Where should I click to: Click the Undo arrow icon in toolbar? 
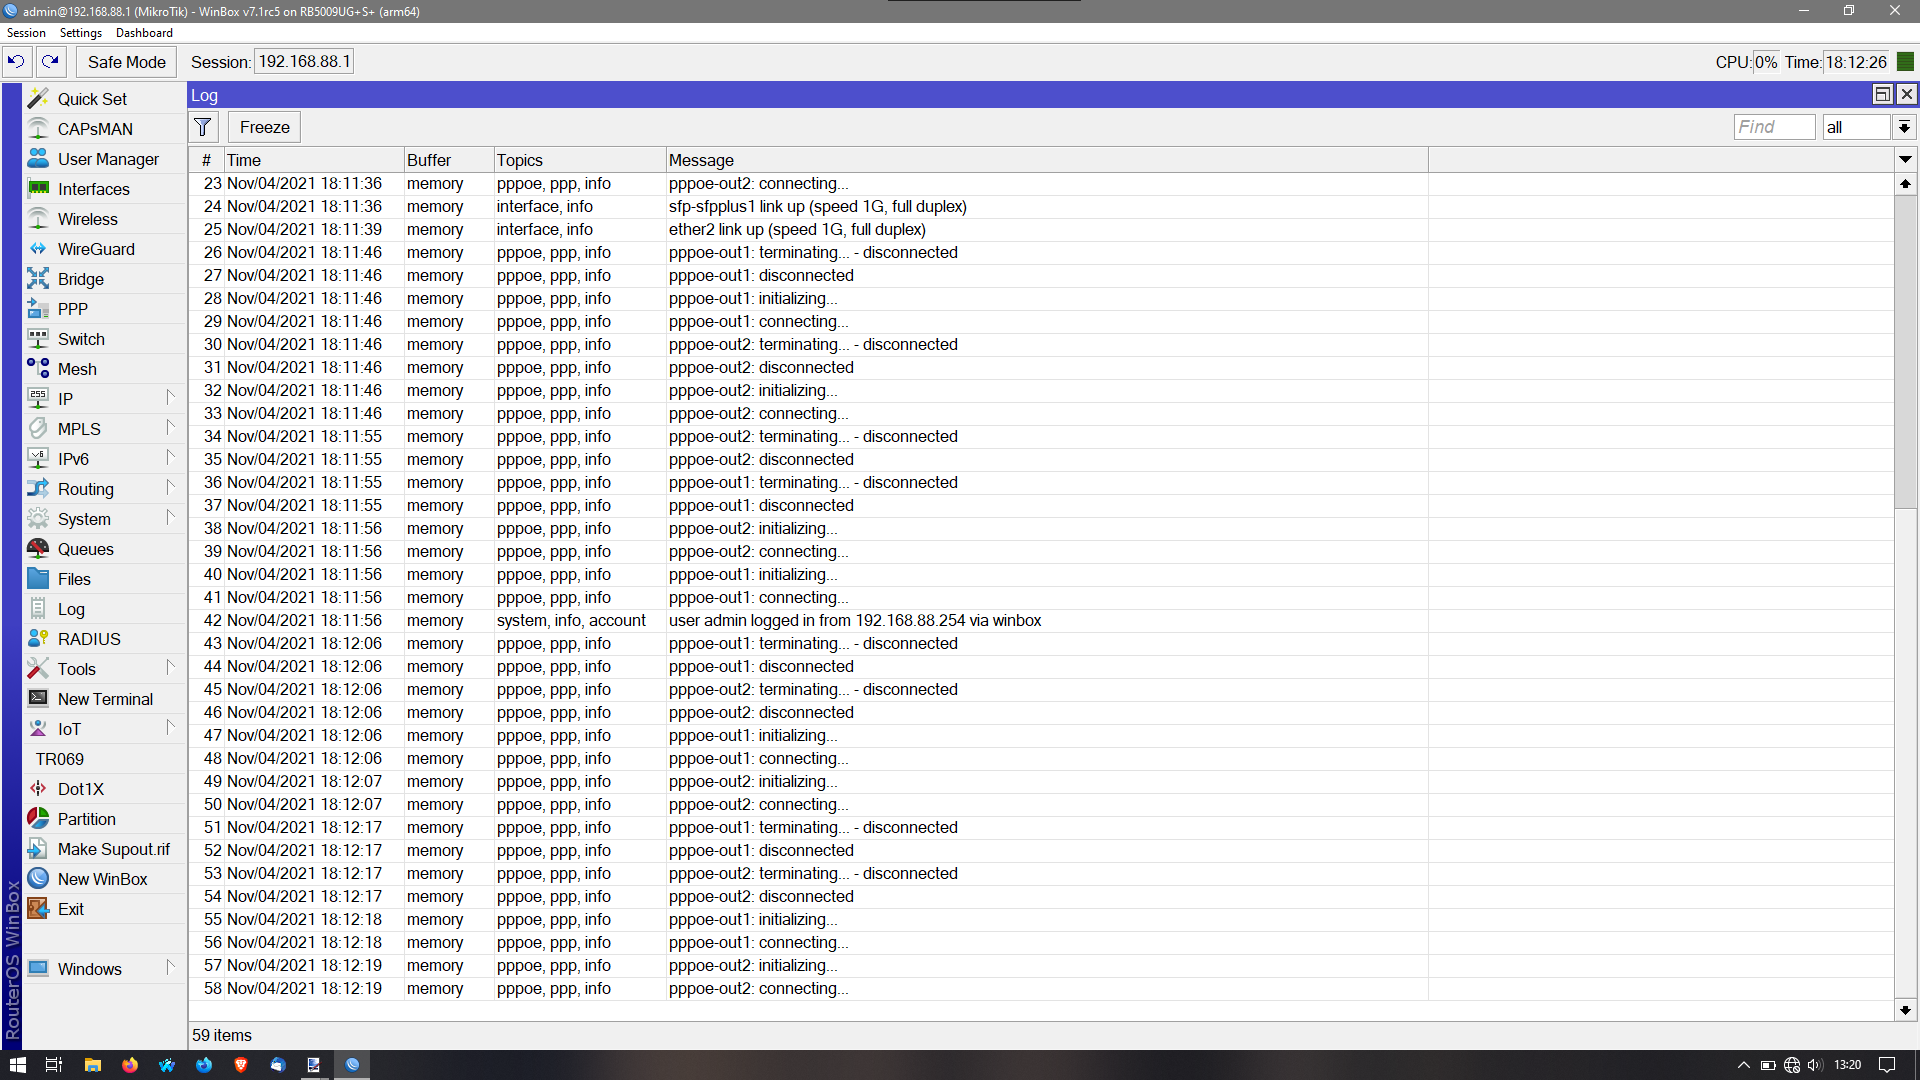pyautogui.click(x=16, y=62)
